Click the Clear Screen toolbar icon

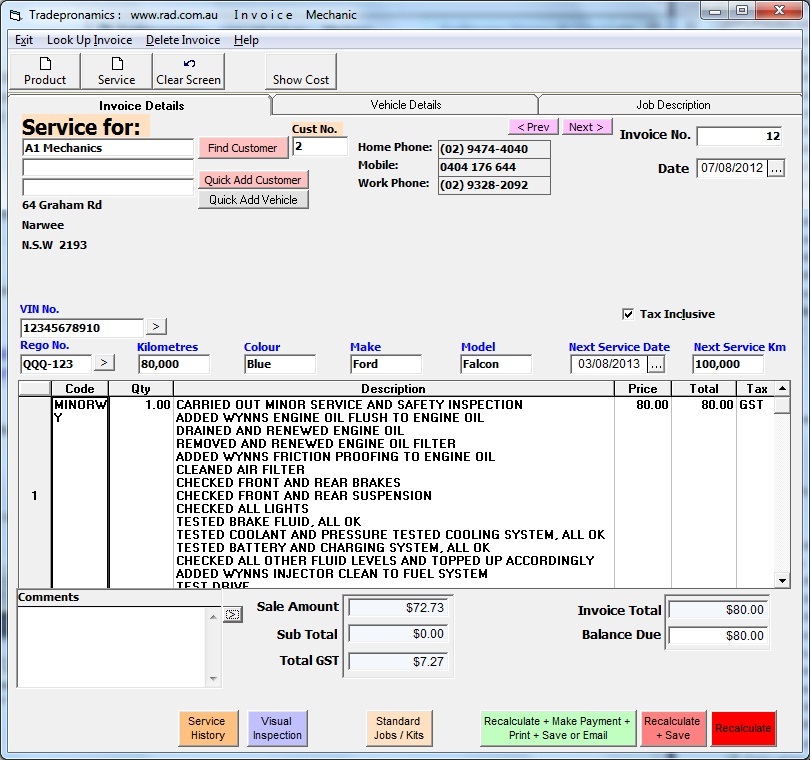(x=188, y=71)
